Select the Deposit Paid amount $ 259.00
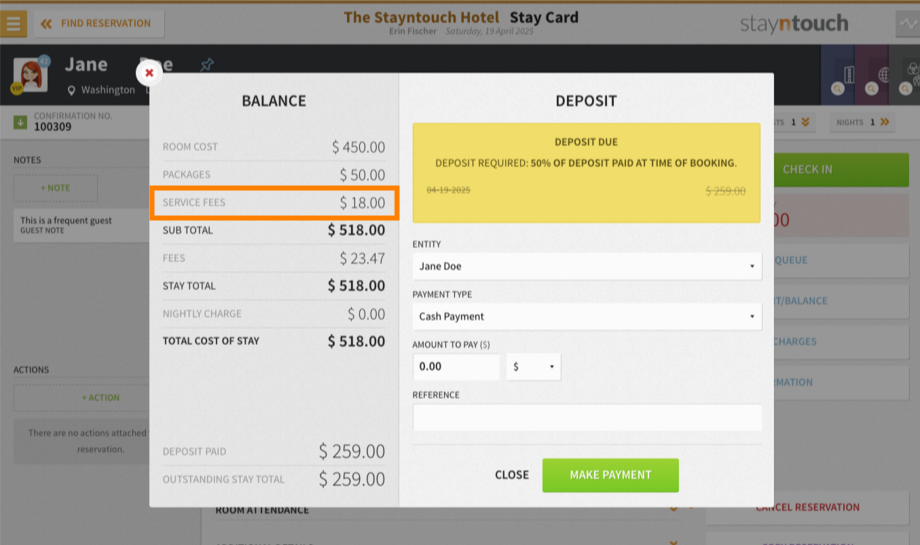 [352, 451]
